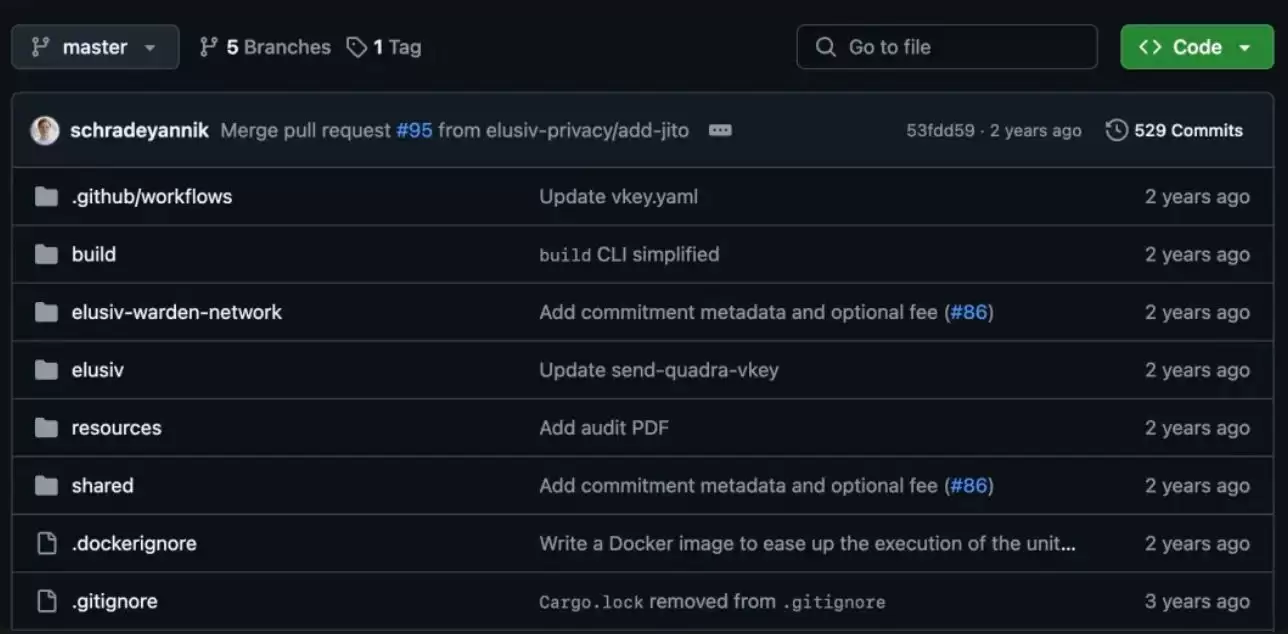
Task: Click the build folder icon
Action: click(46, 254)
